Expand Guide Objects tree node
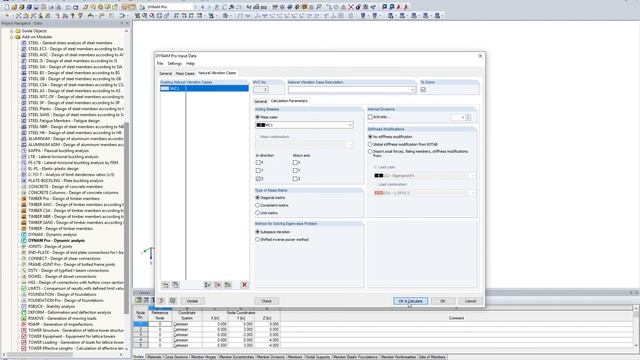The width and height of the screenshot is (640, 360). (11, 31)
